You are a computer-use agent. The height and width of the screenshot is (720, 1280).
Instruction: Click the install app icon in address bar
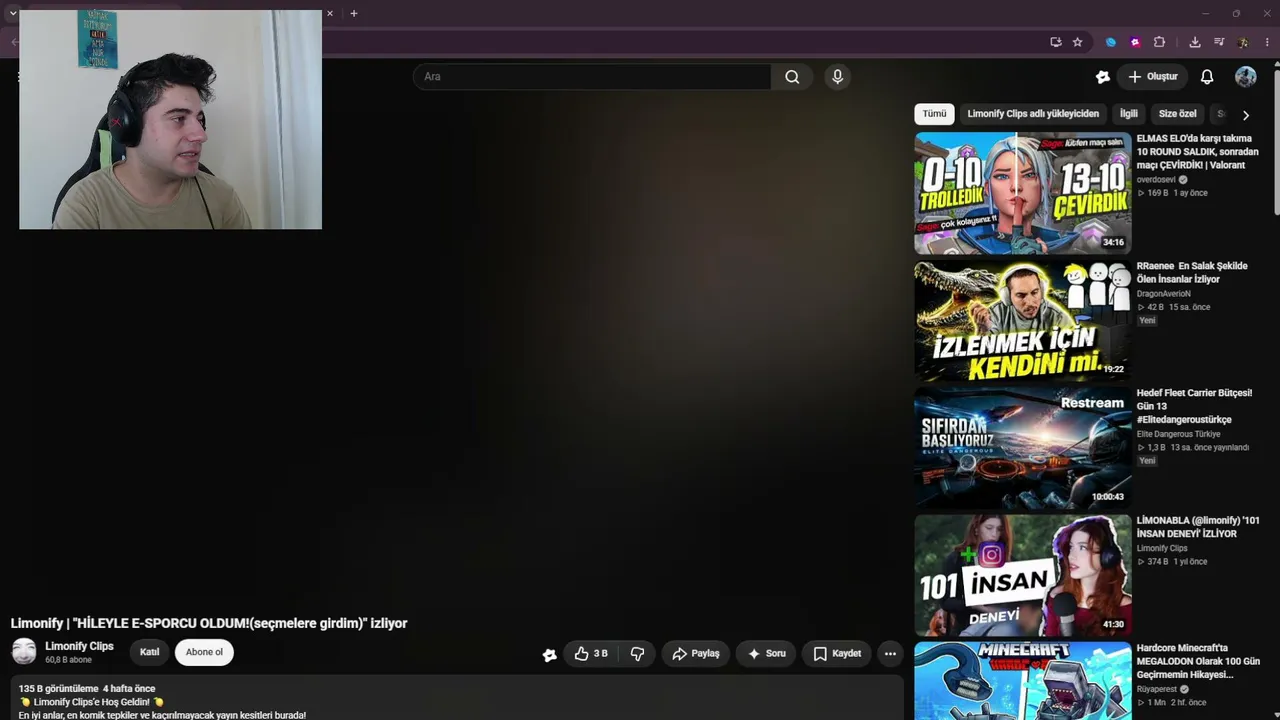1056,42
